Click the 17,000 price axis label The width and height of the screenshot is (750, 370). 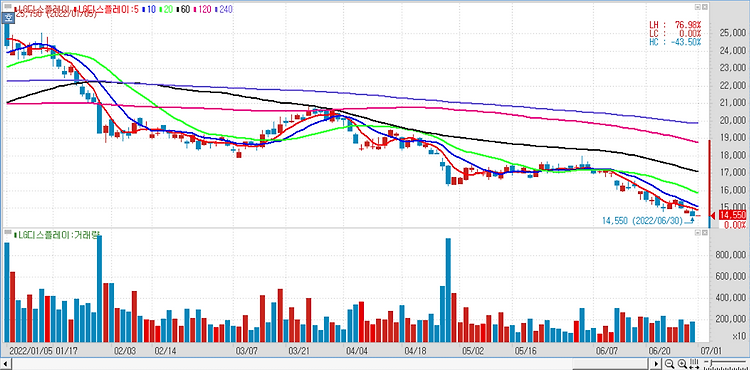click(732, 173)
